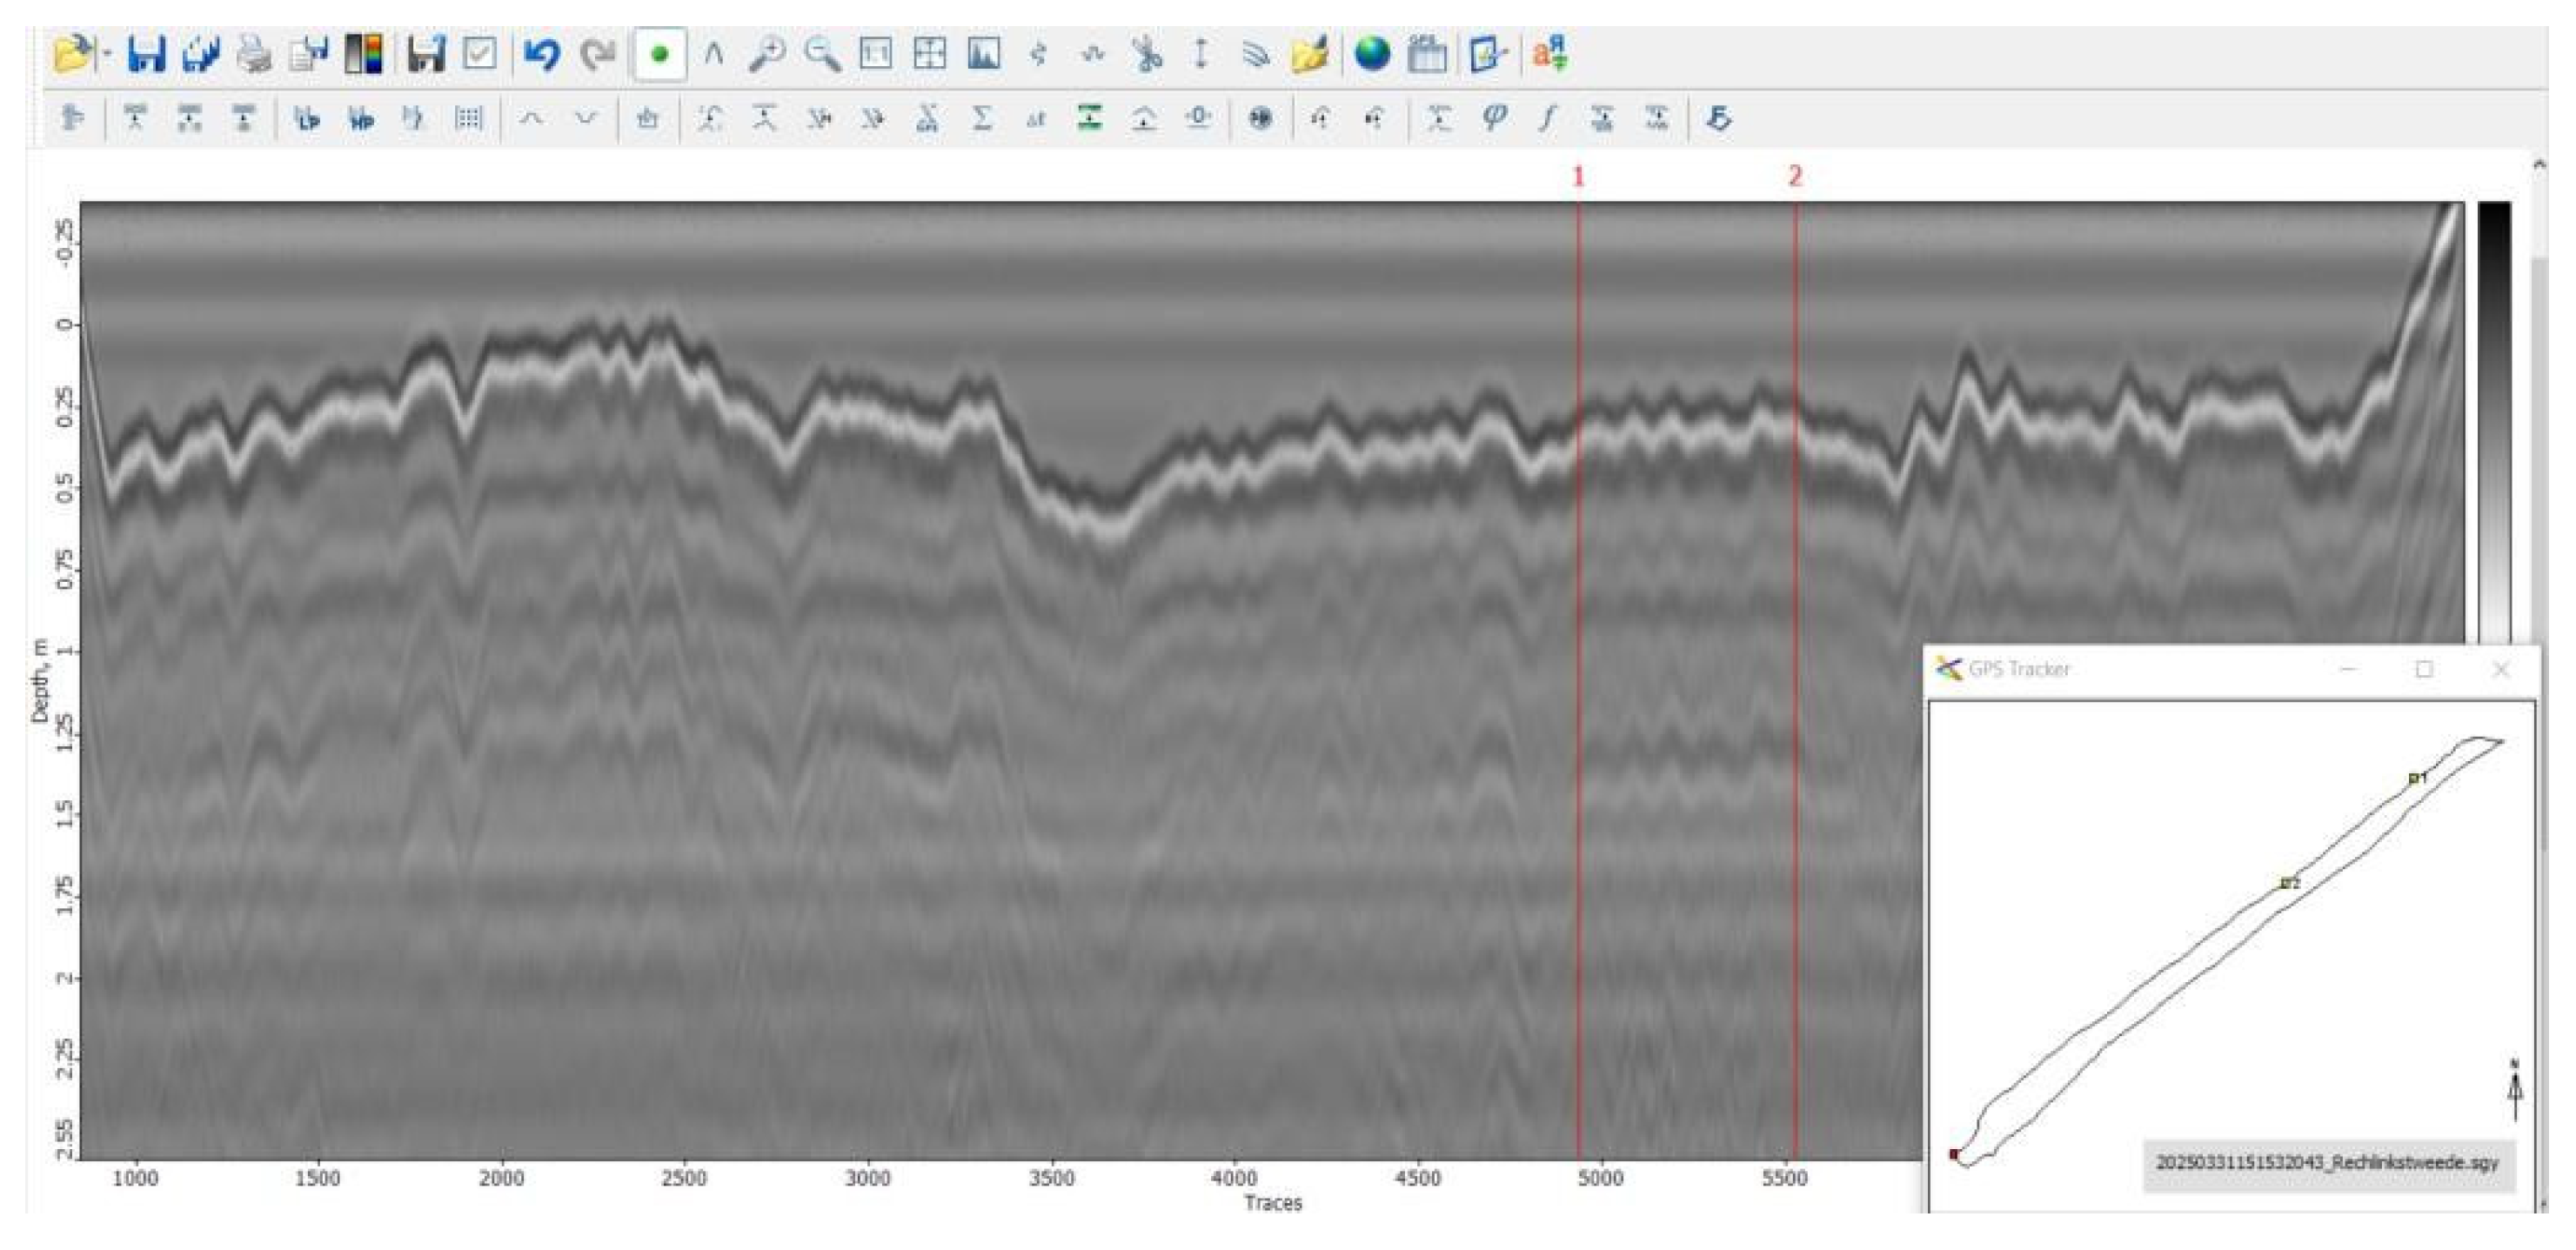Click the globe map icon

pyautogui.click(x=1372, y=53)
